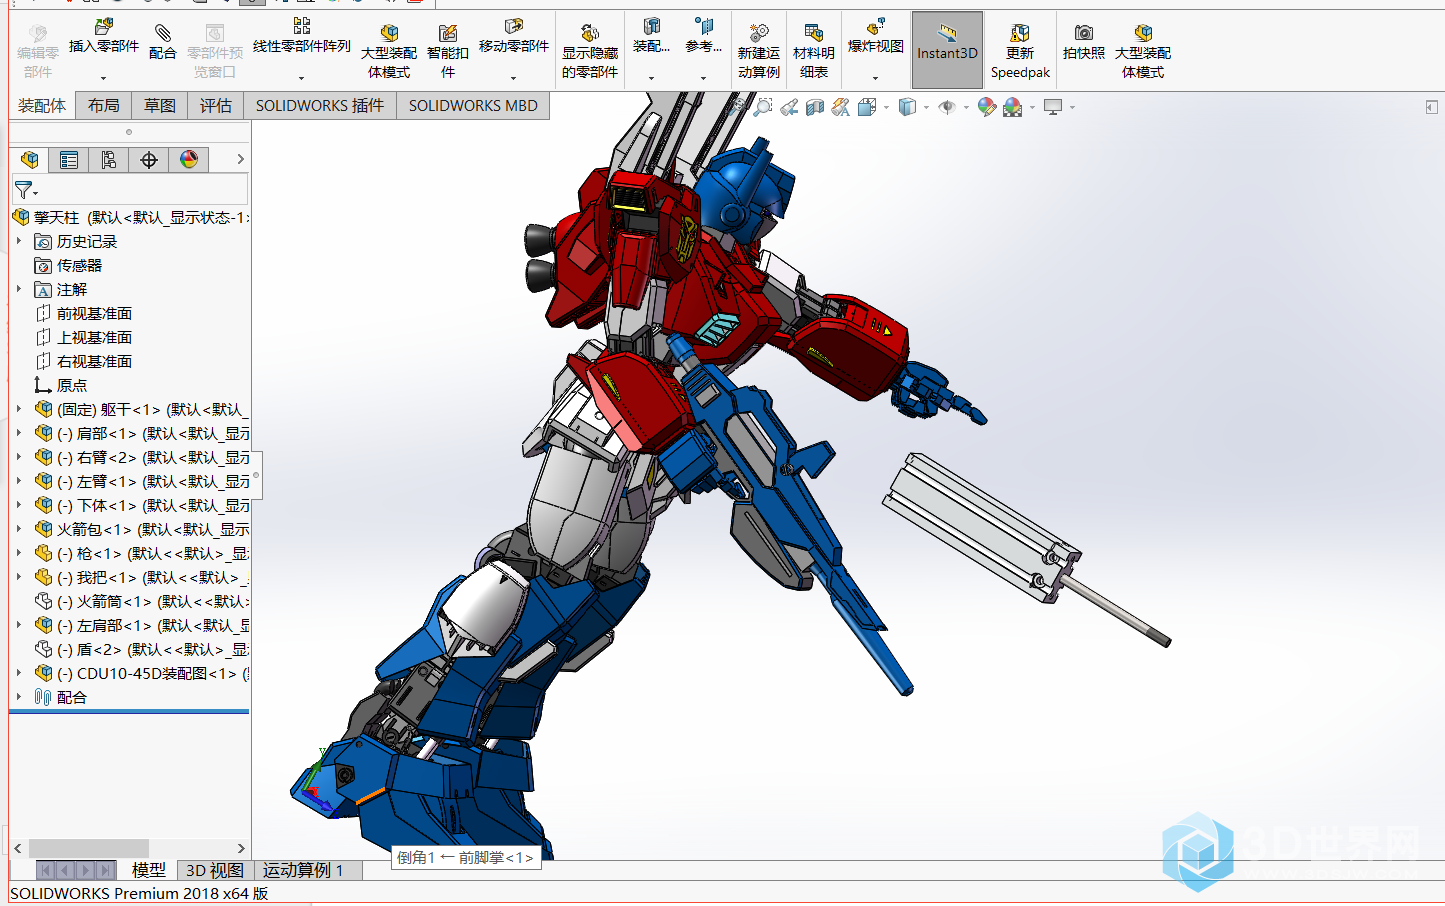The width and height of the screenshot is (1445, 906).
Task: Click Section View icon in view toolbar
Action: click(x=815, y=107)
